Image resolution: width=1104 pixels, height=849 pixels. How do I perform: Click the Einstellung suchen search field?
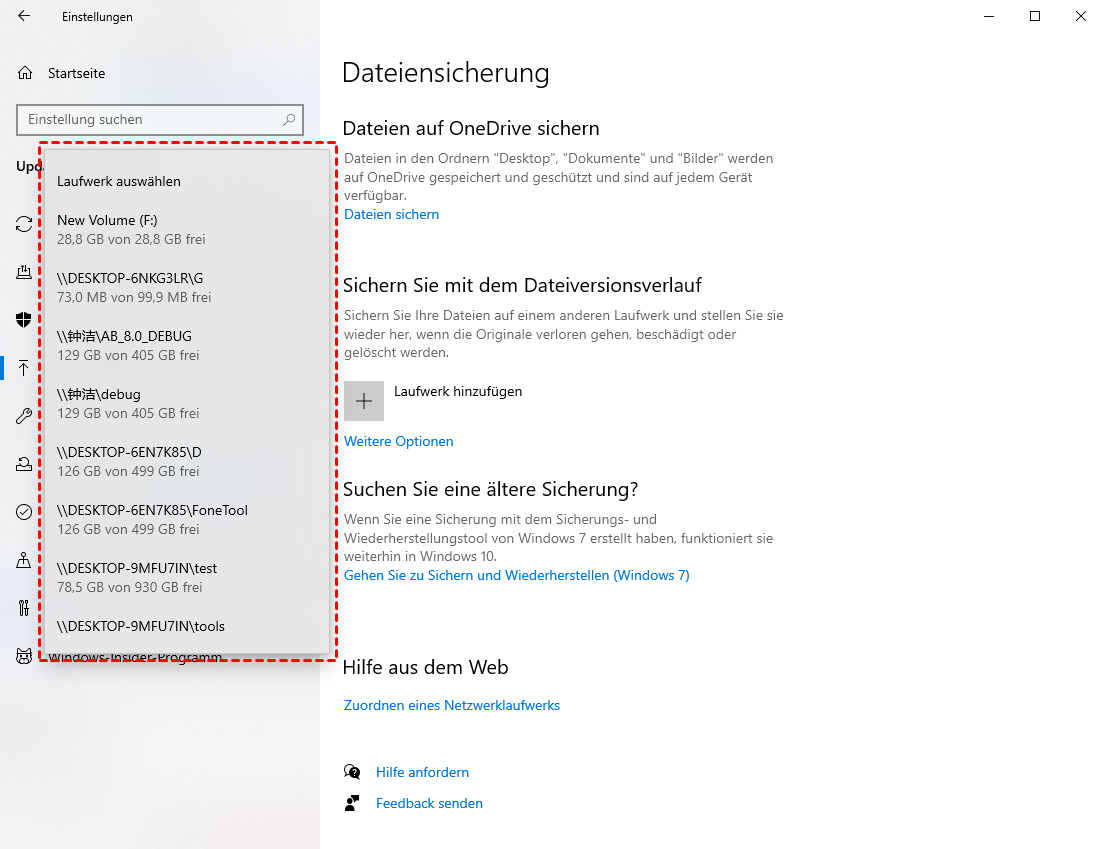(x=150, y=120)
